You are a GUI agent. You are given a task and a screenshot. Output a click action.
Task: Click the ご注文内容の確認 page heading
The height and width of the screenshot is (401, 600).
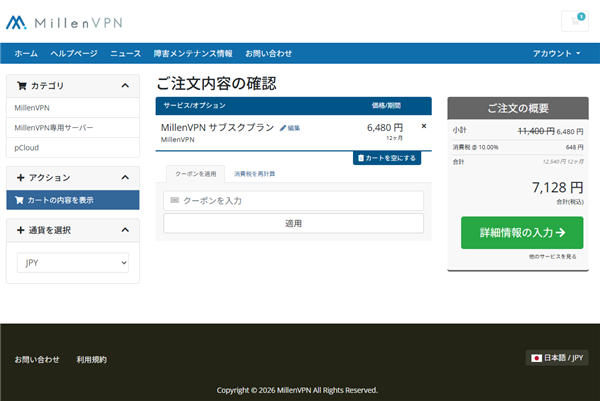click(217, 83)
